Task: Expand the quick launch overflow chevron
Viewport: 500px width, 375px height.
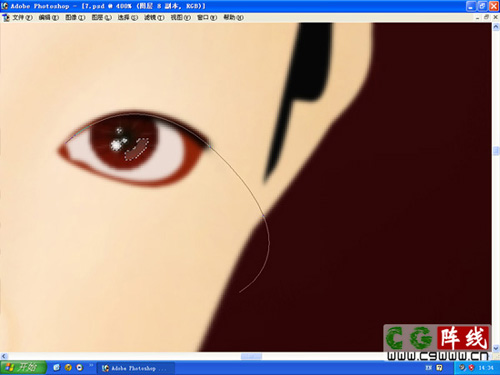Action: 91,366
